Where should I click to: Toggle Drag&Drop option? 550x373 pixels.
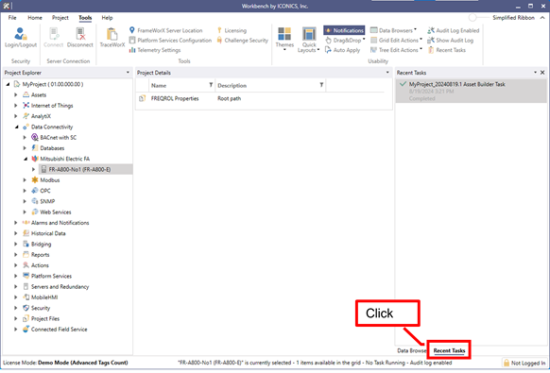pyautogui.click(x=345, y=40)
